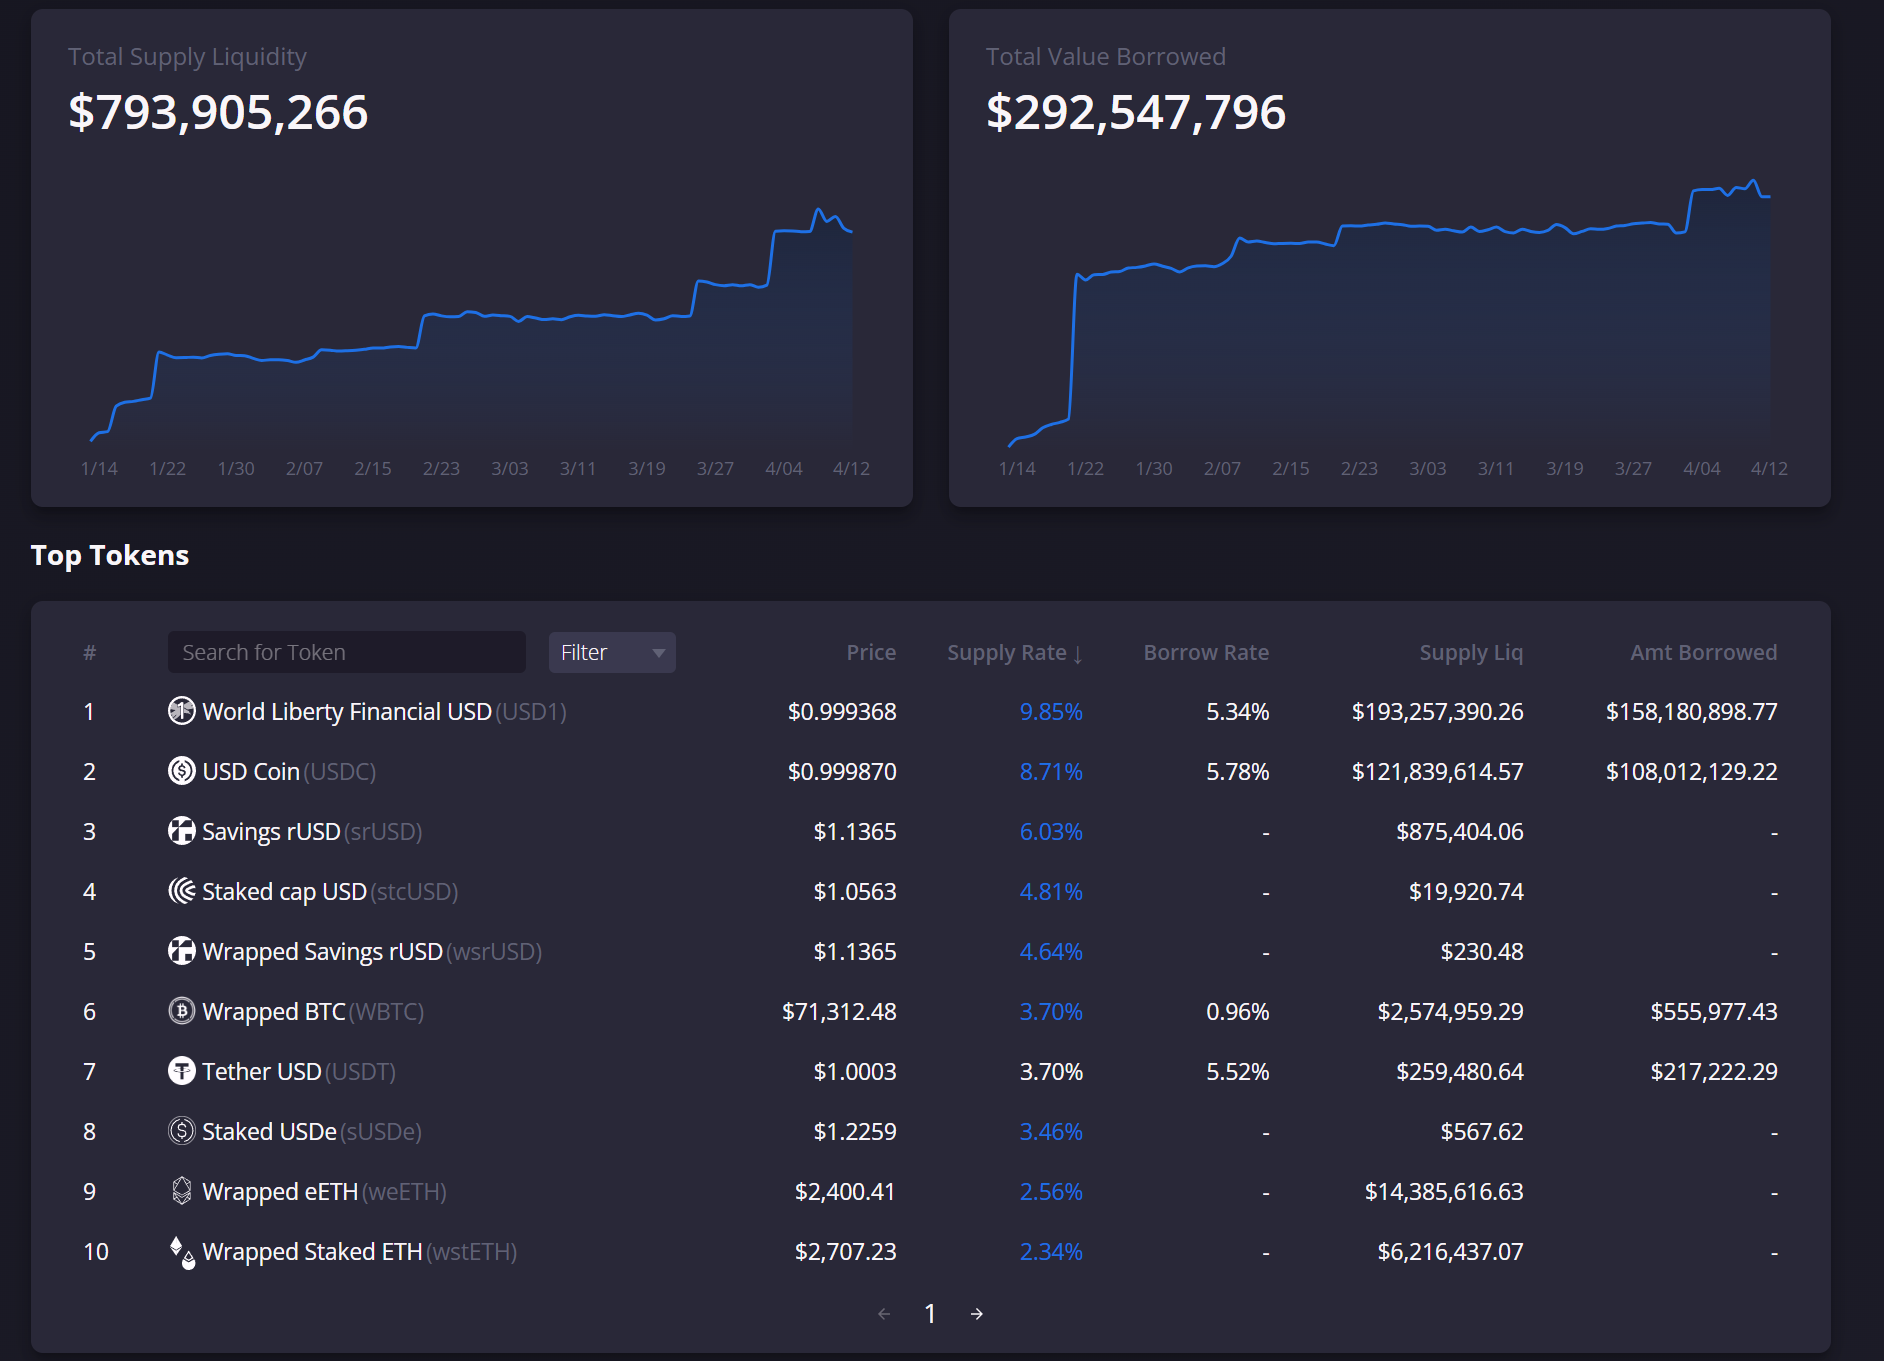This screenshot has width=1884, height=1361.
Task: Click the Savings rUSD token icon
Action: [181, 831]
